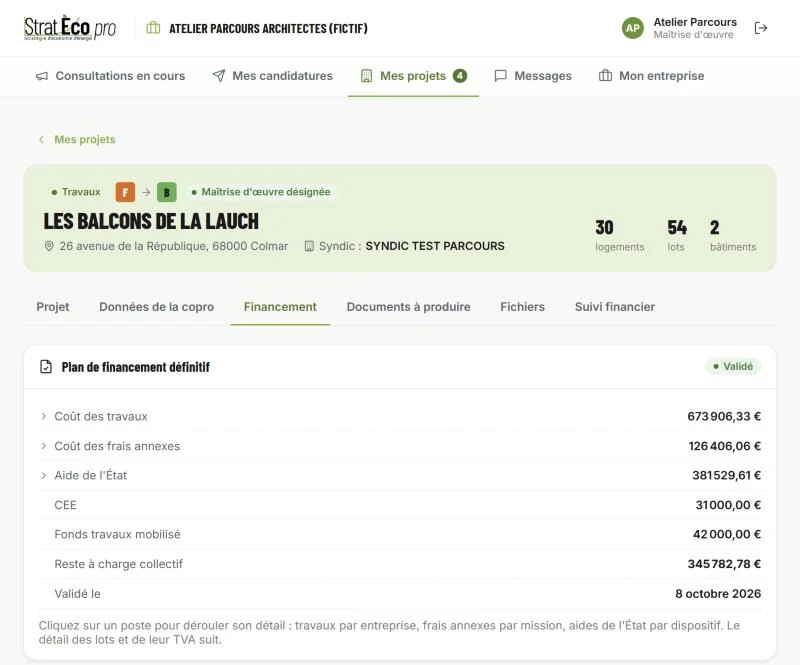
Task: Click the amount 345 782,78 €
Action: tap(724, 564)
